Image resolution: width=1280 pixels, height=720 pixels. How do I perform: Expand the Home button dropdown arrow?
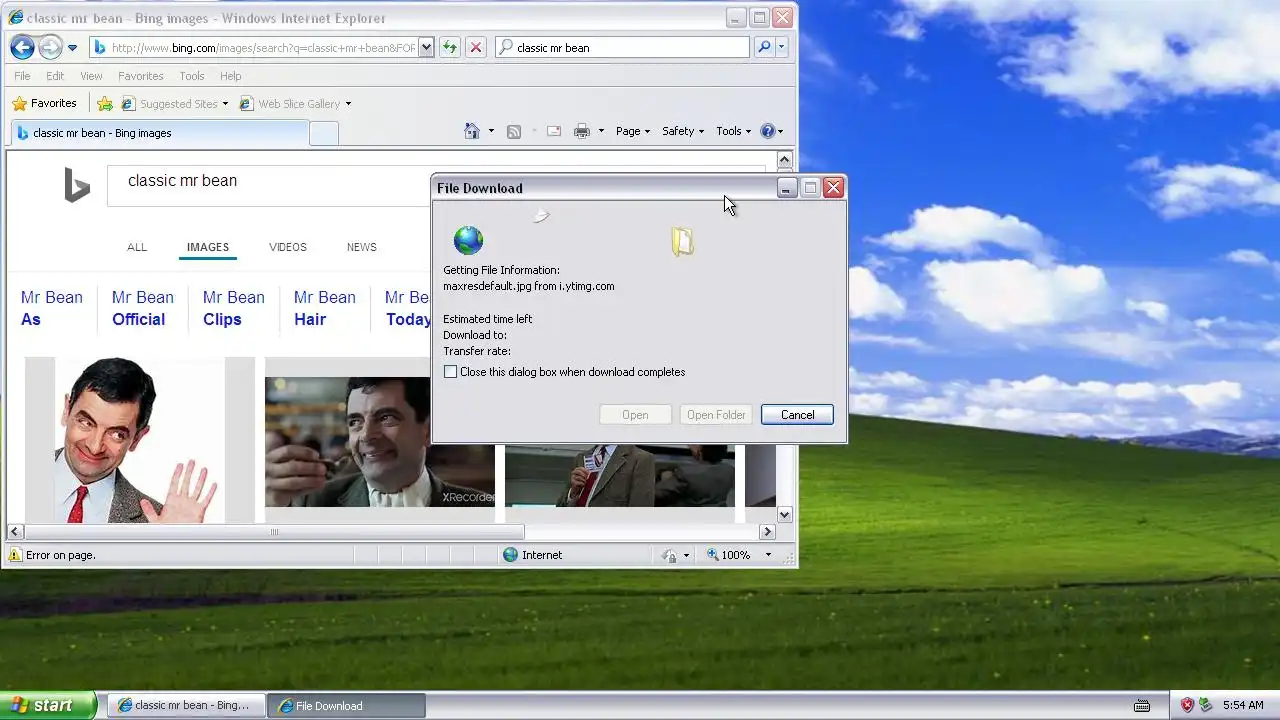tap(491, 131)
